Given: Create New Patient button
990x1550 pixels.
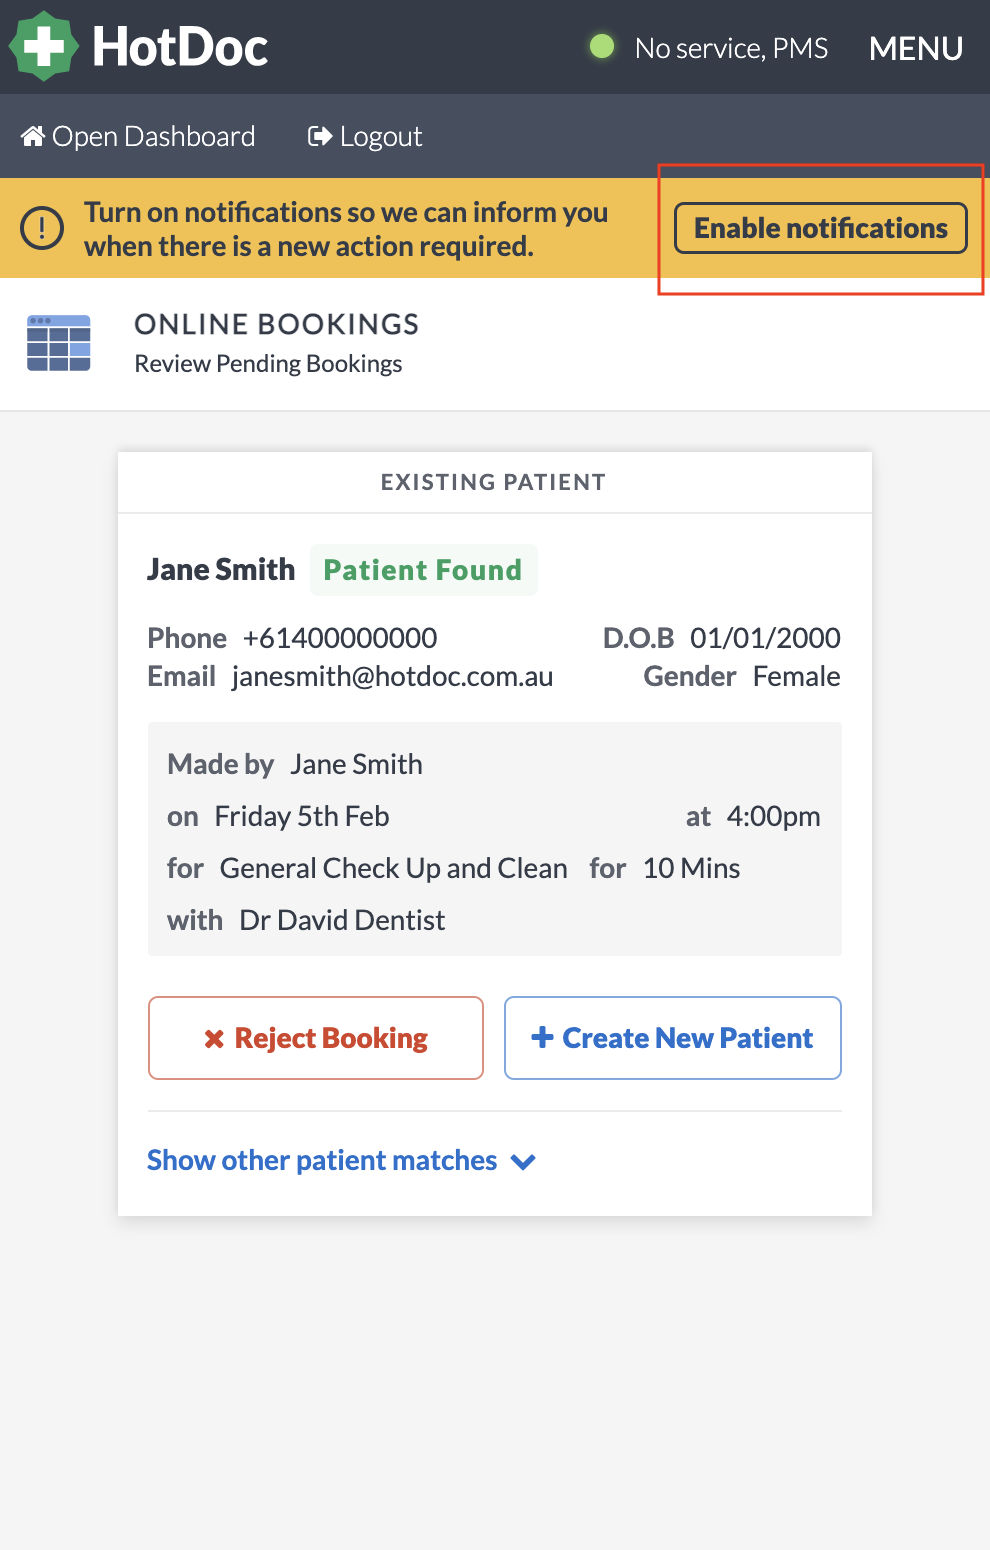Looking at the screenshot, I should [673, 1038].
